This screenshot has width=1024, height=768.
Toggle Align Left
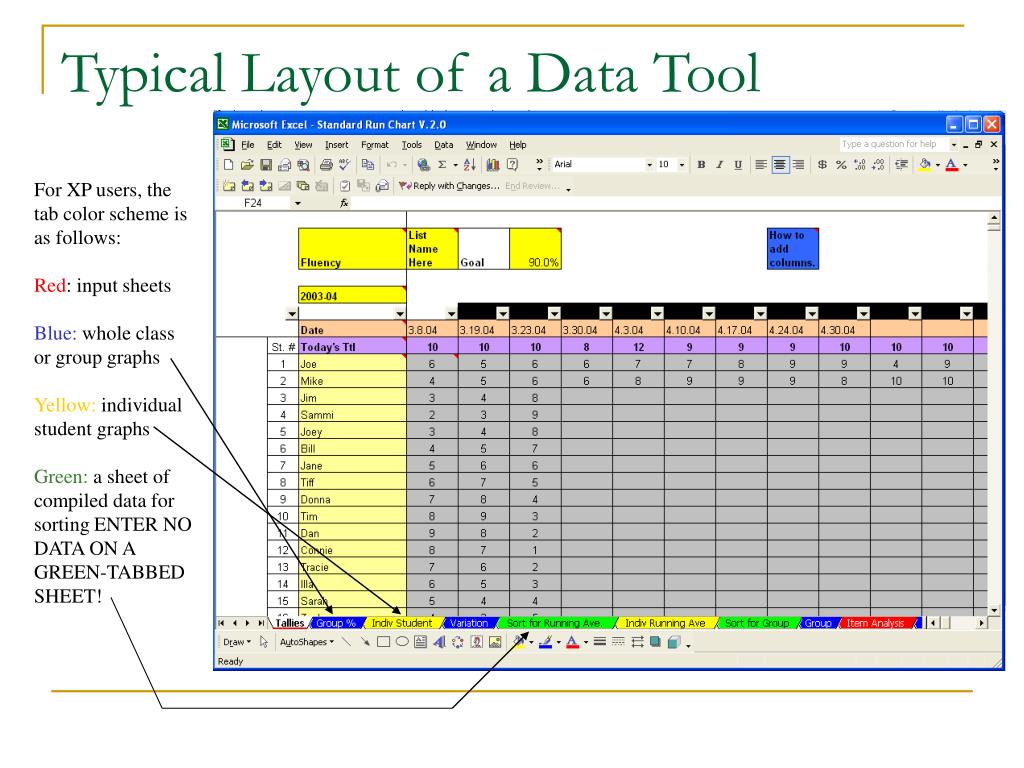click(761, 165)
